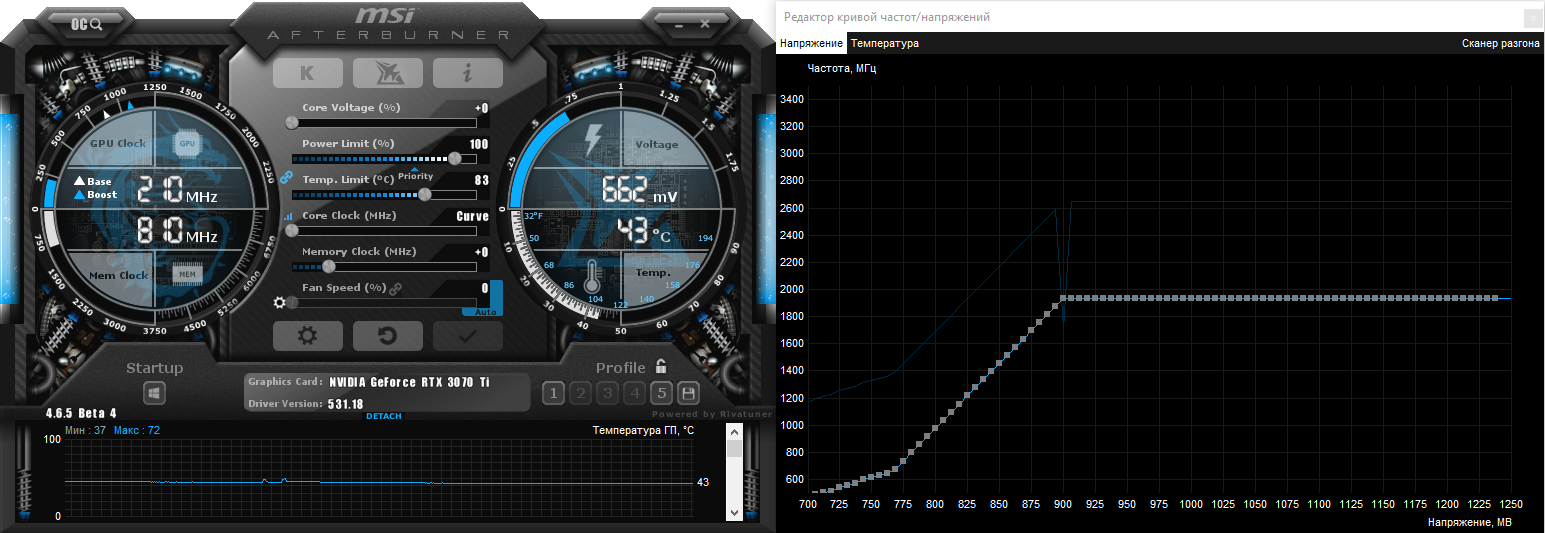1545x533 pixels.
Task: Click the monitoring graph scroll down arrow
Action: (x=735, y=511)
